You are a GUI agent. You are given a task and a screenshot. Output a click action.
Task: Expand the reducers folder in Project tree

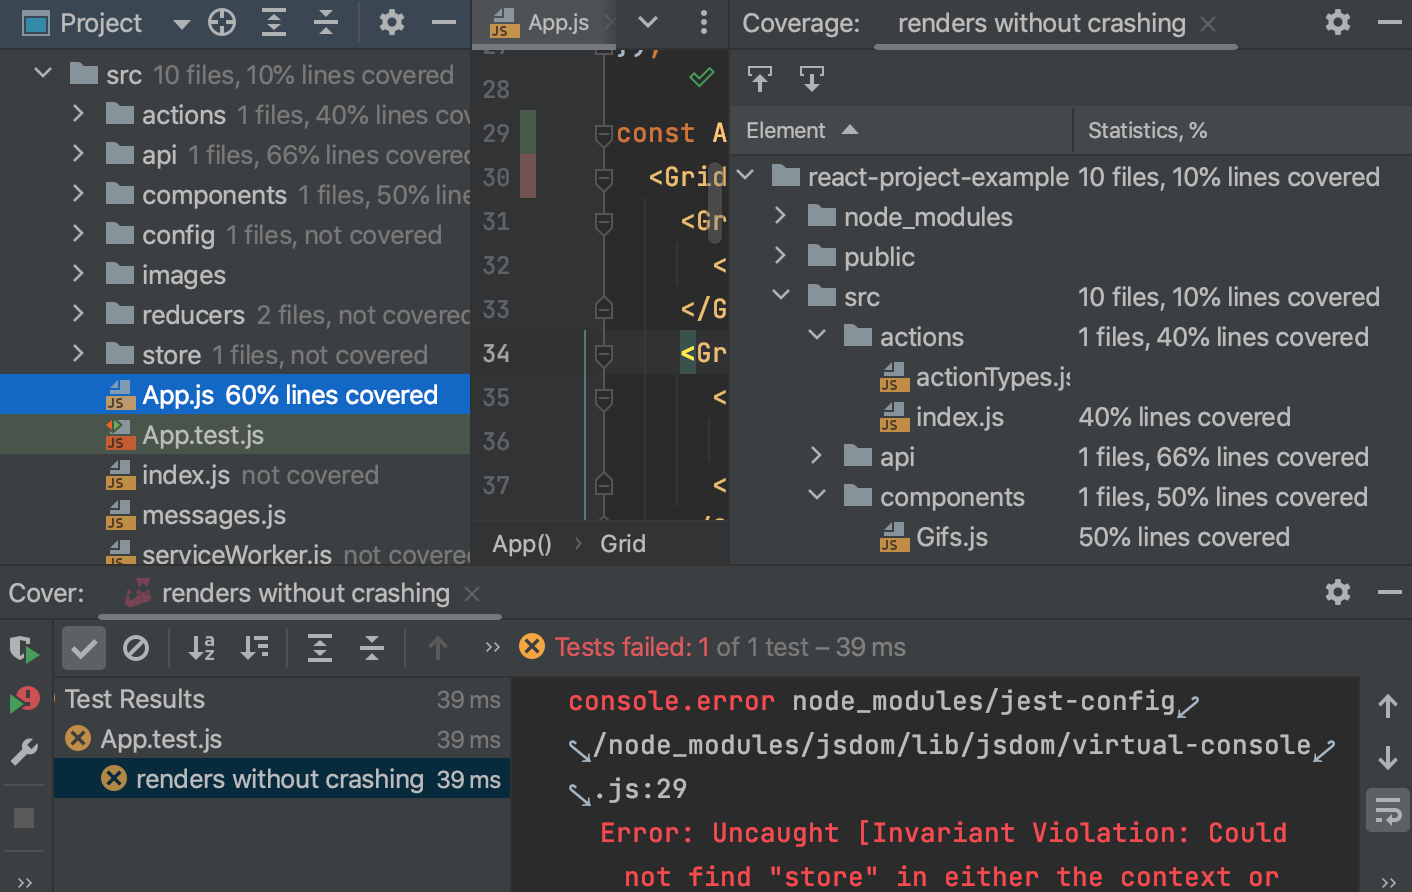coord(78,314)
